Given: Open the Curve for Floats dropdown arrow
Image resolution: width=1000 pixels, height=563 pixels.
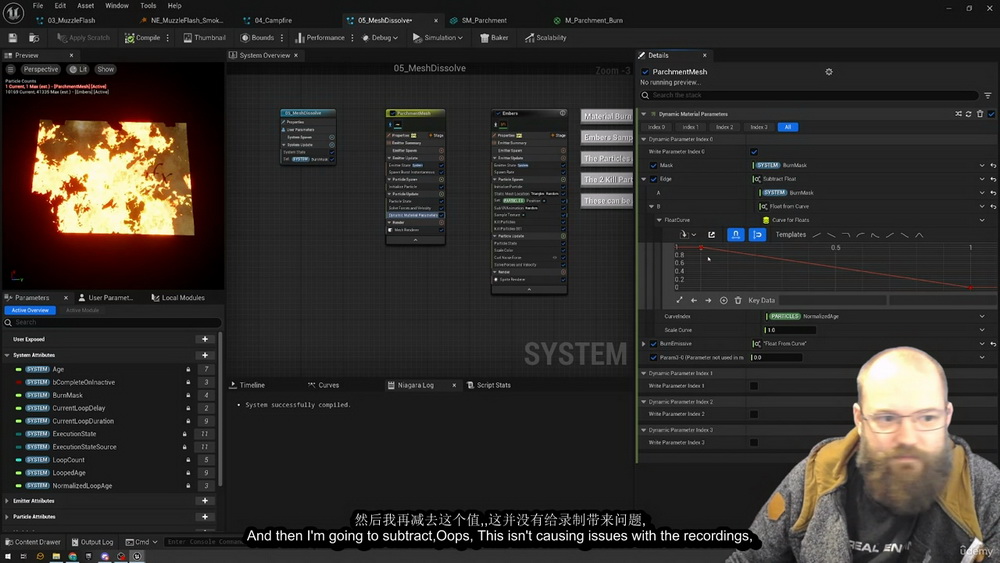Looking at the screenshot, I should [x=982, y=220].
